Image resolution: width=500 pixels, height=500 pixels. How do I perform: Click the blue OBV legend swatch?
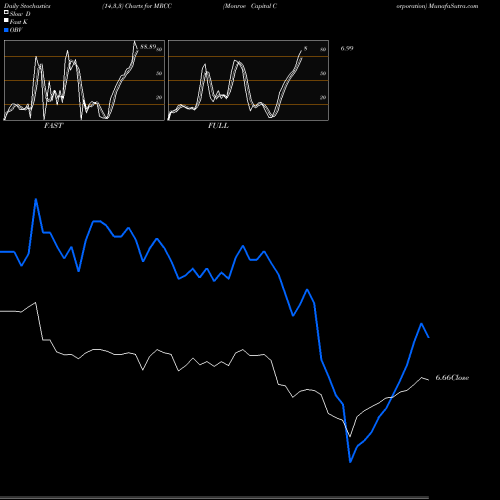click(6, 30)
